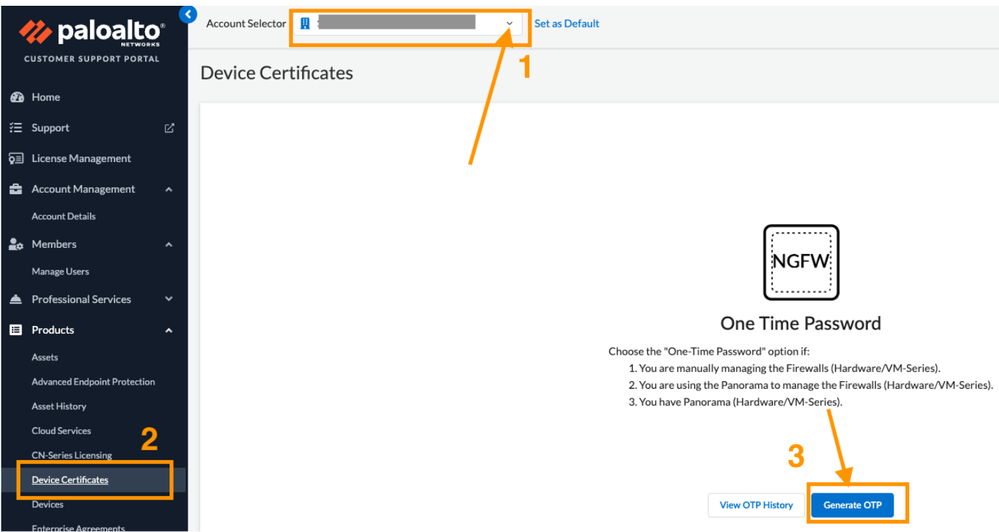
Task: Click Generate OTP button
Action: tap(852, 505)
